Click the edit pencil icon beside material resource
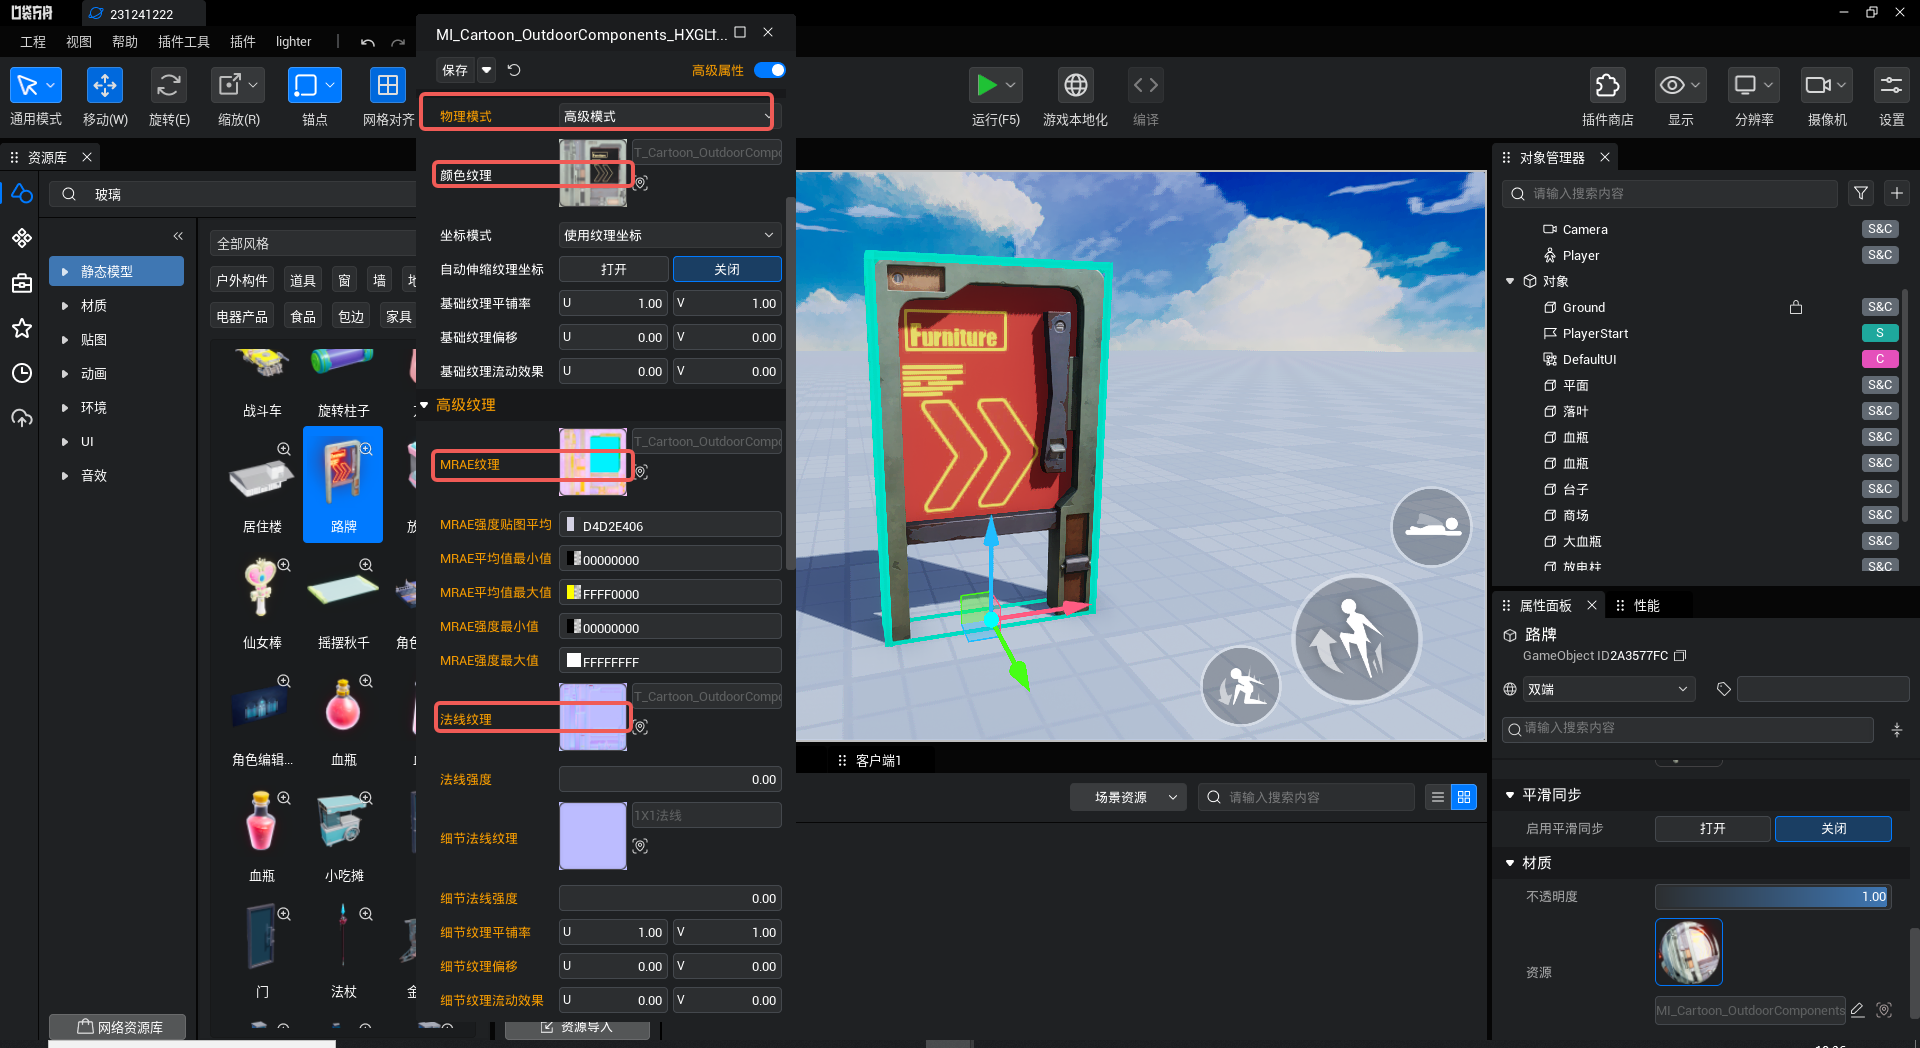Image resolution: width=1920 pixels, height=1048 pixels. (1857, 1010)
